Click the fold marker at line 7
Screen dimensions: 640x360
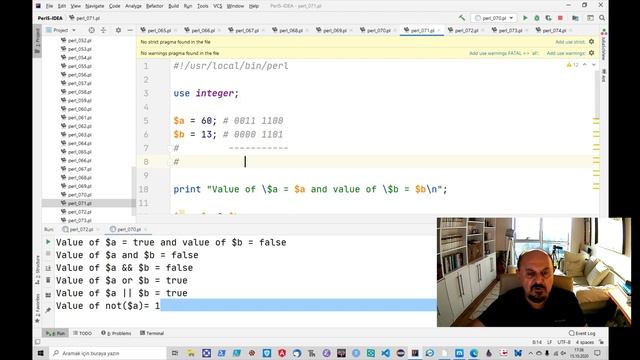pyautogui.click(x=170, y=148)
